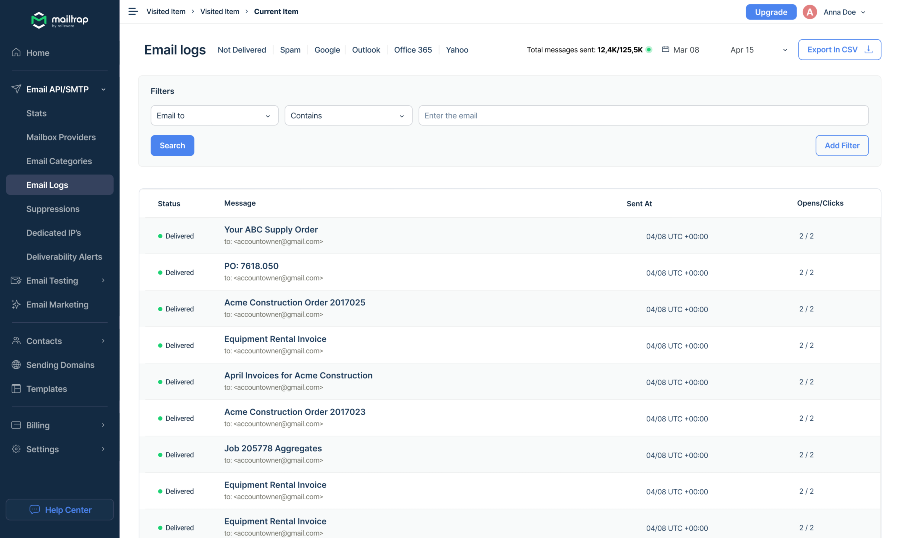The image size is (900, 538).
Task: Click the Anna Doe avatar icon
Action: point(810,12)
